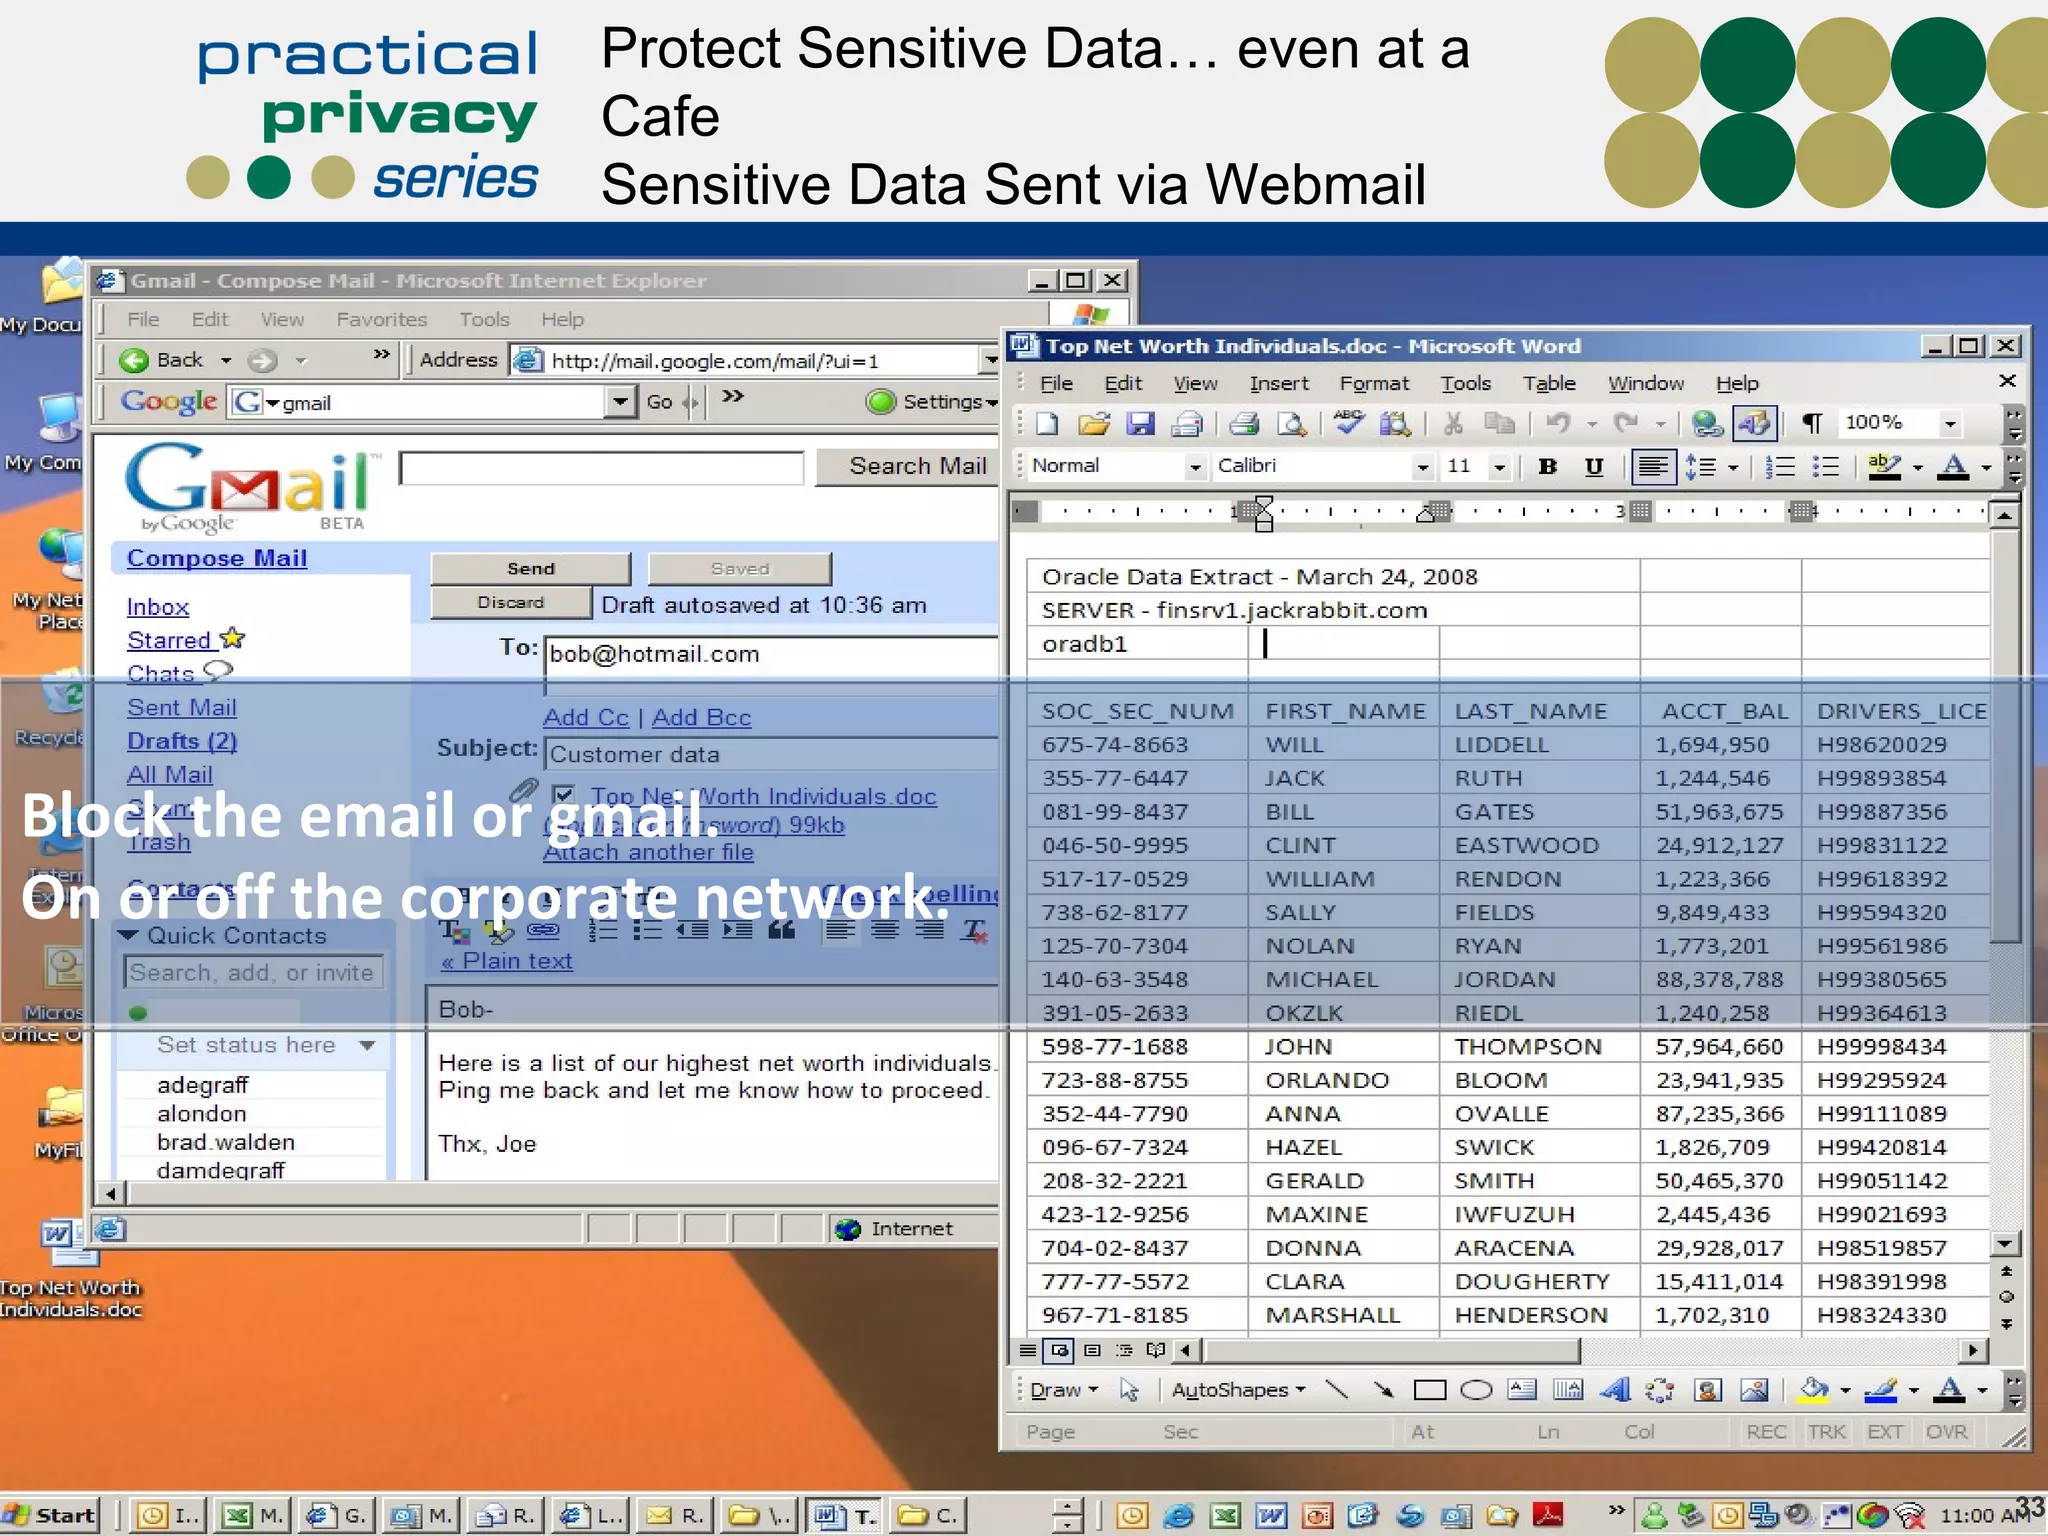This screenshot has height=1536, width=2048.
Task: Select the Rectangle drawing tool
Action: pyautogui.click(x=1429, y=1390)
